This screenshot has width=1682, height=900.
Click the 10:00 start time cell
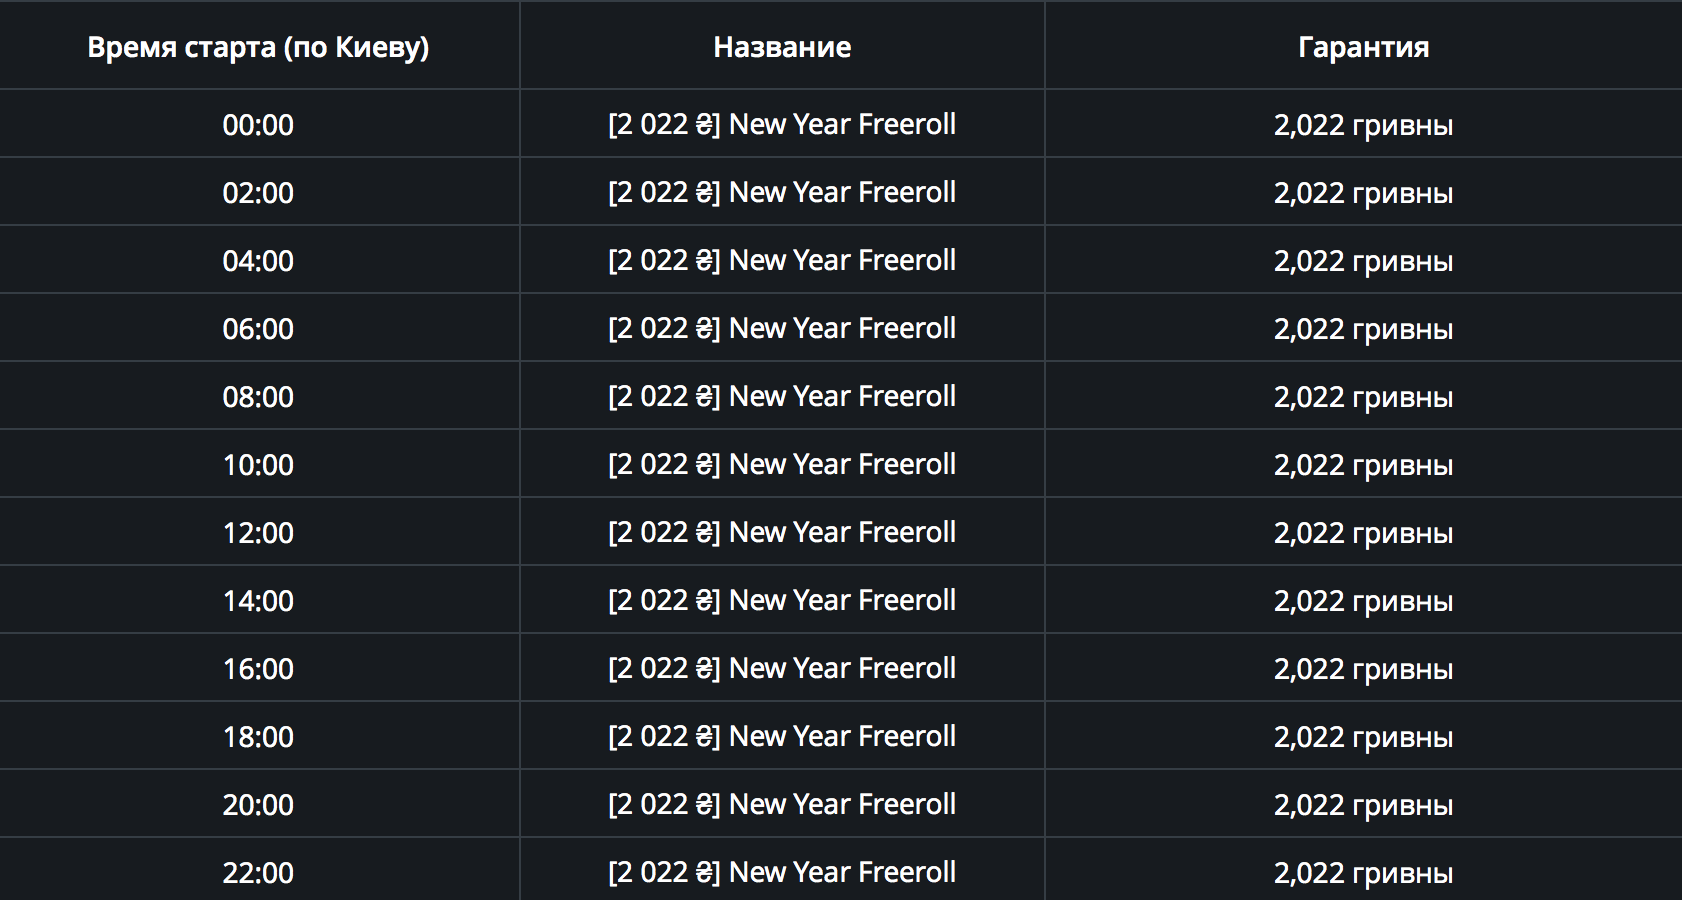pyautogui.click(x=258, y=465)
